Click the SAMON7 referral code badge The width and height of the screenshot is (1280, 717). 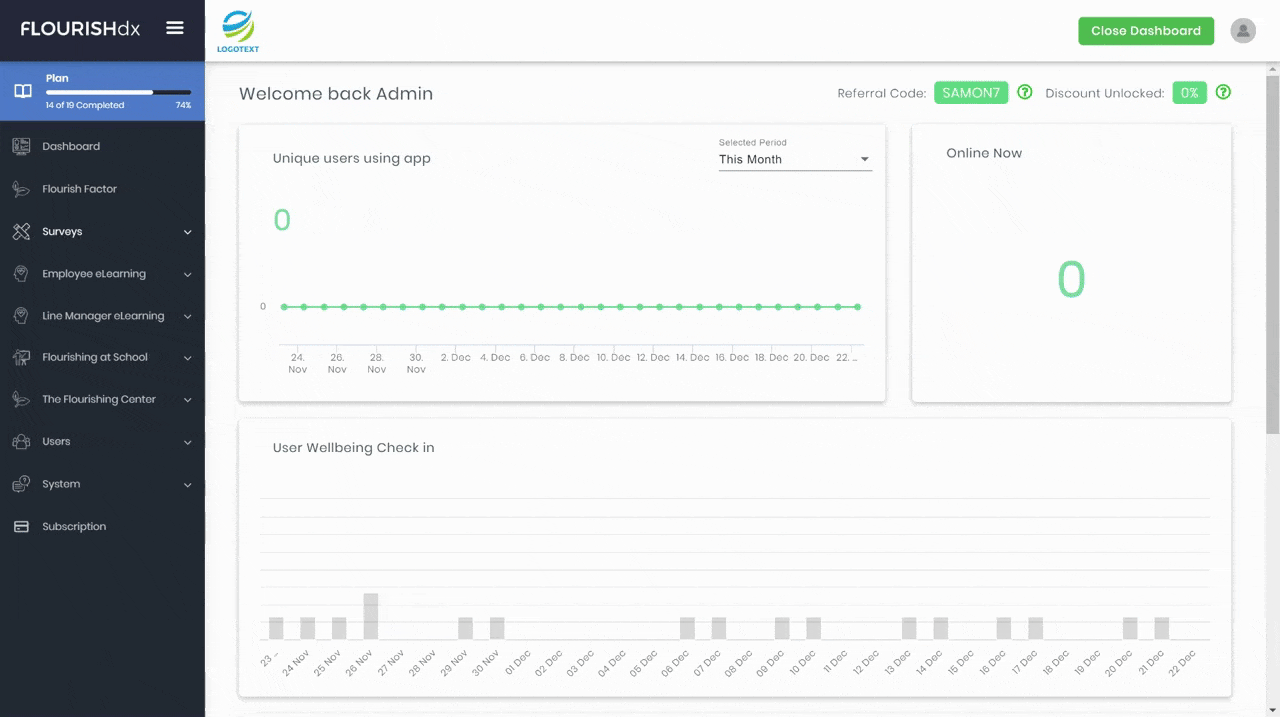coord(971,93)
